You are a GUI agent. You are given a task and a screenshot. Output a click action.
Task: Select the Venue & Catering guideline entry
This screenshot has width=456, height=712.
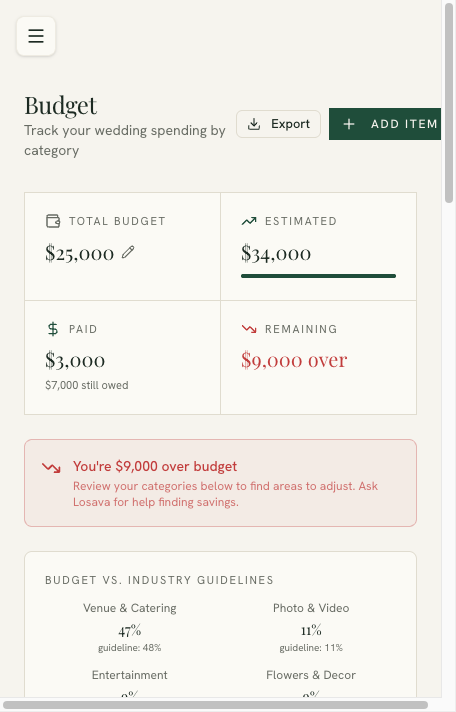[129, 628]
